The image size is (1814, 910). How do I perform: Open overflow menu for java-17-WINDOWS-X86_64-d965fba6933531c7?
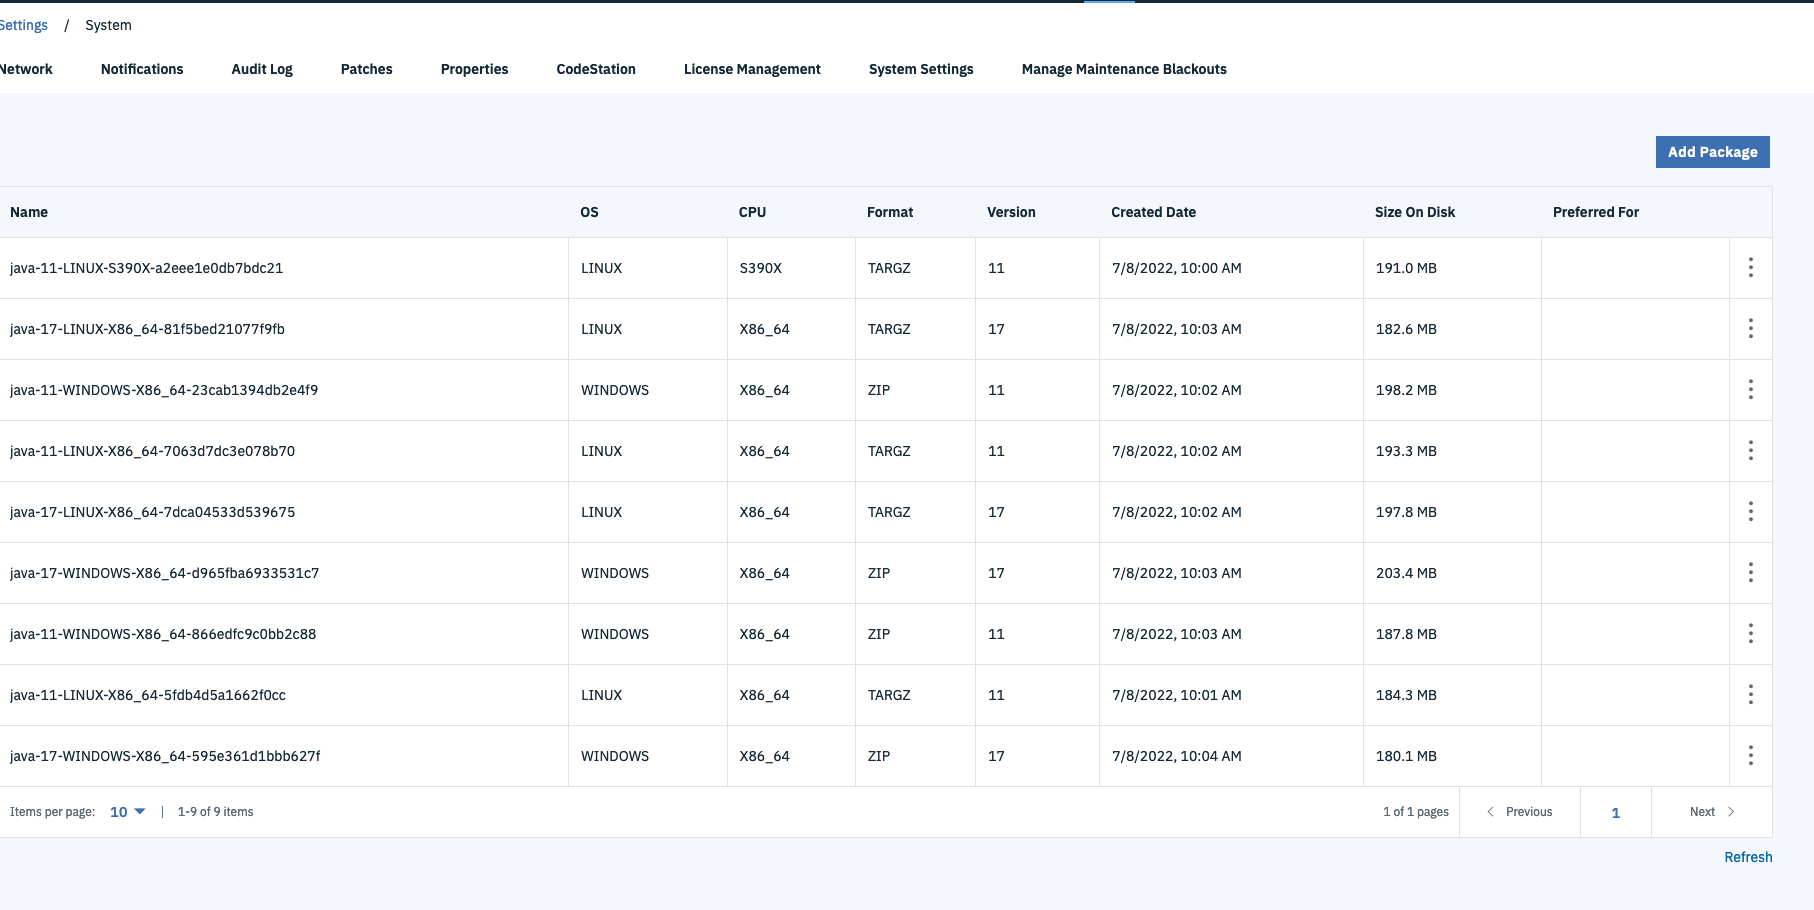pyautogui.click(x=1750, y=572)
